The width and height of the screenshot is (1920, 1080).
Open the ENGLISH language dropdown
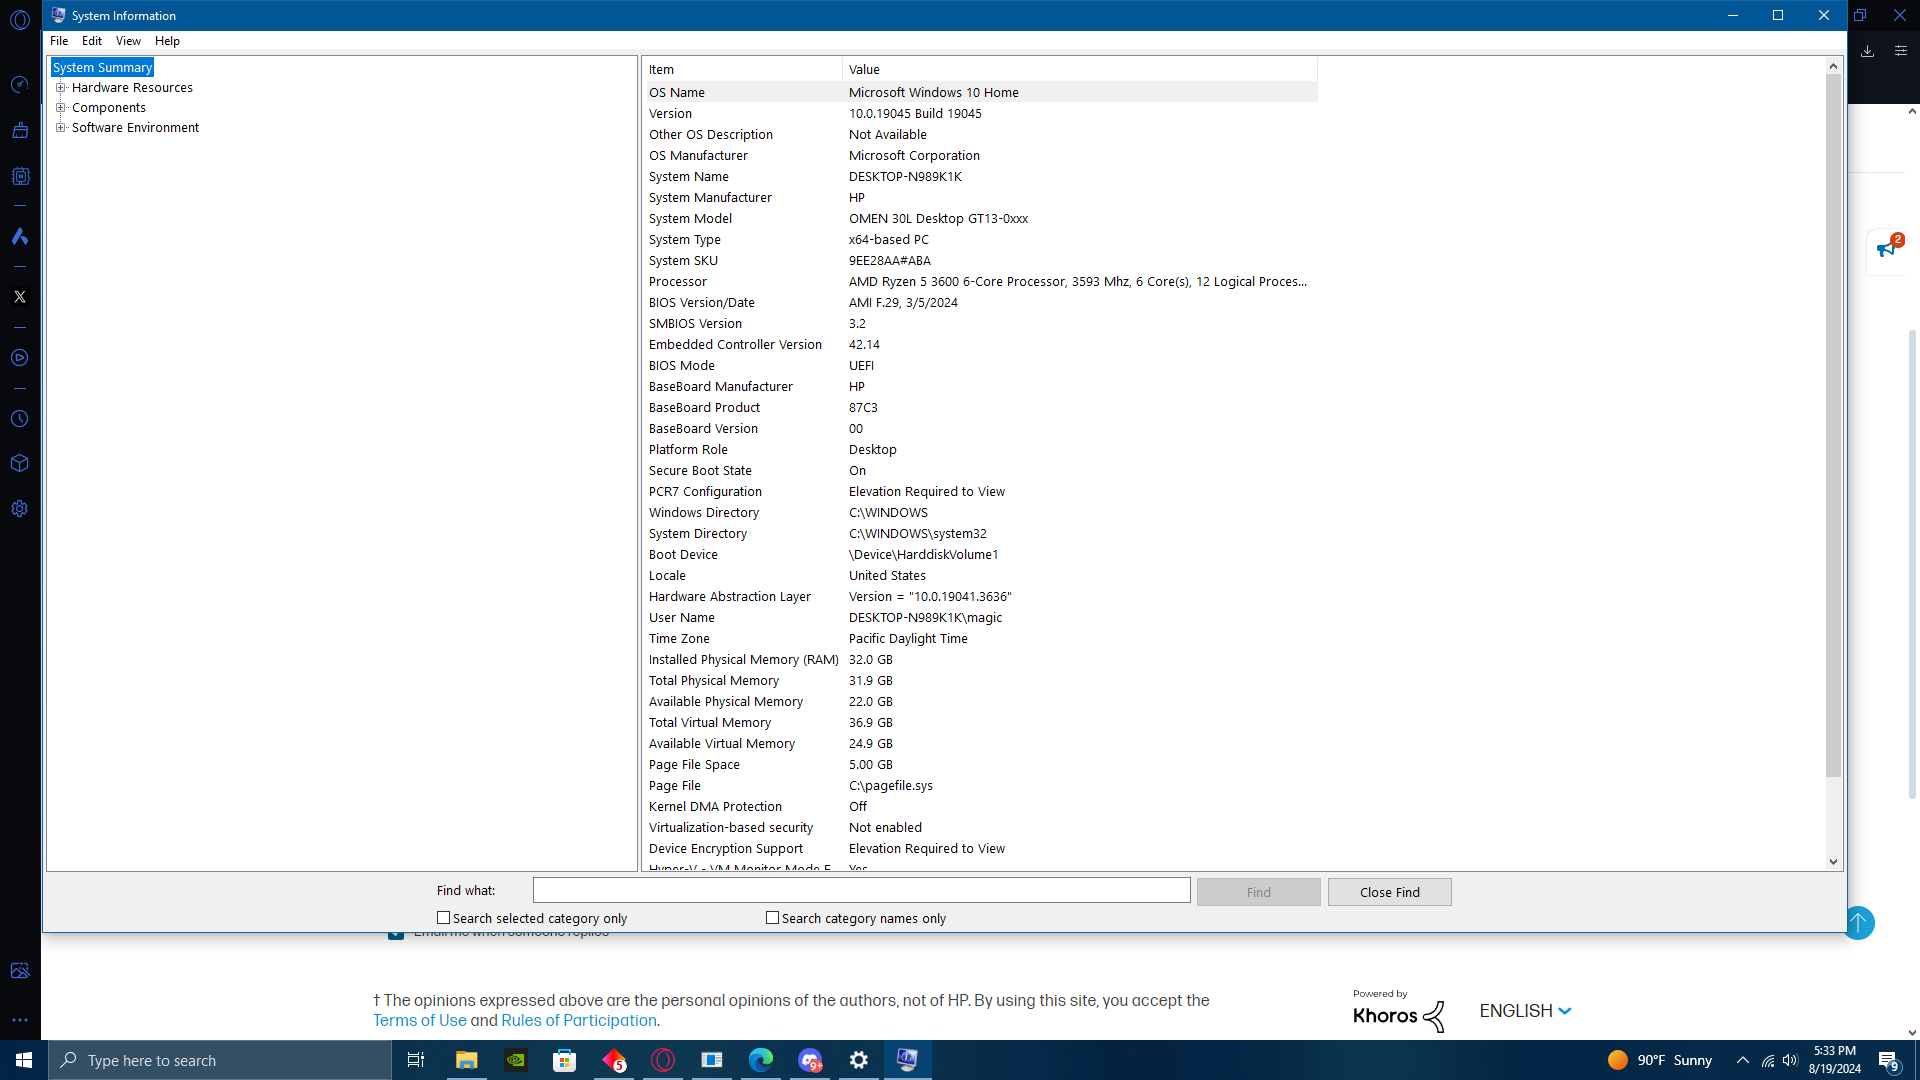[x=1525, y=1011]
